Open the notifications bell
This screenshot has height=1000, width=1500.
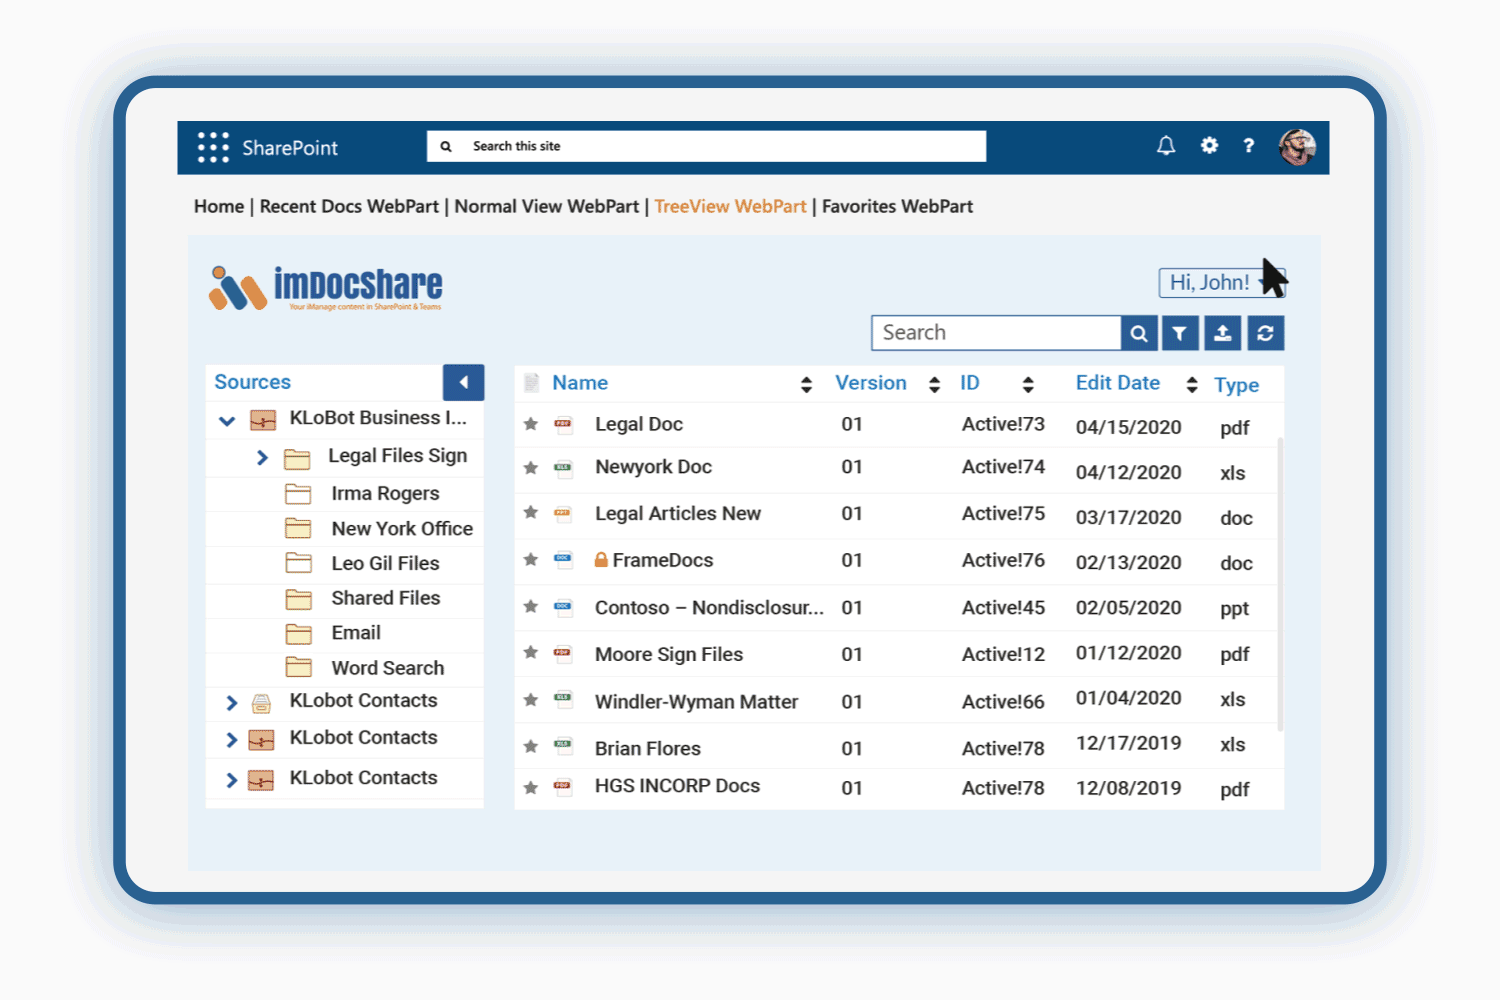(1166, 146)
